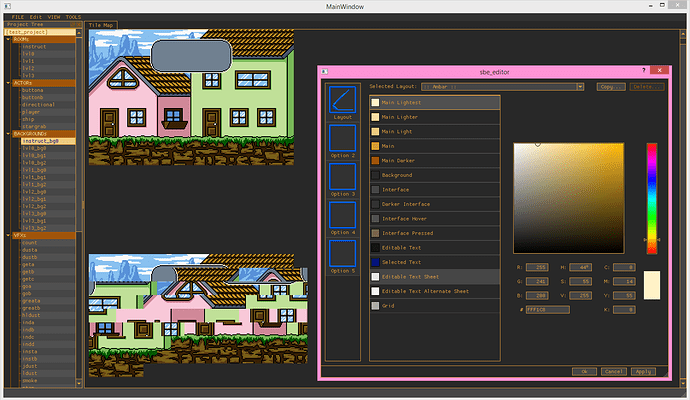690x400 pixels.
Task: Select the instruct_bg0 background item
Action: point(48,141)
